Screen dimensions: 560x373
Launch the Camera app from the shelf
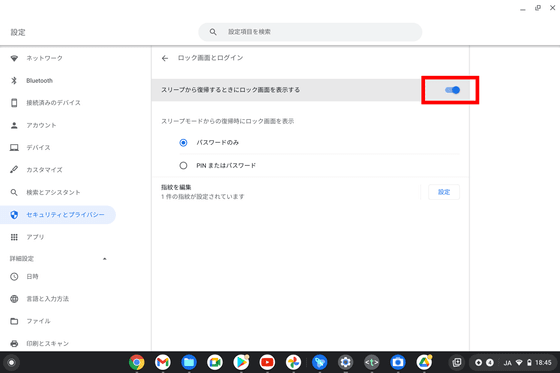[x=398, y=362]
